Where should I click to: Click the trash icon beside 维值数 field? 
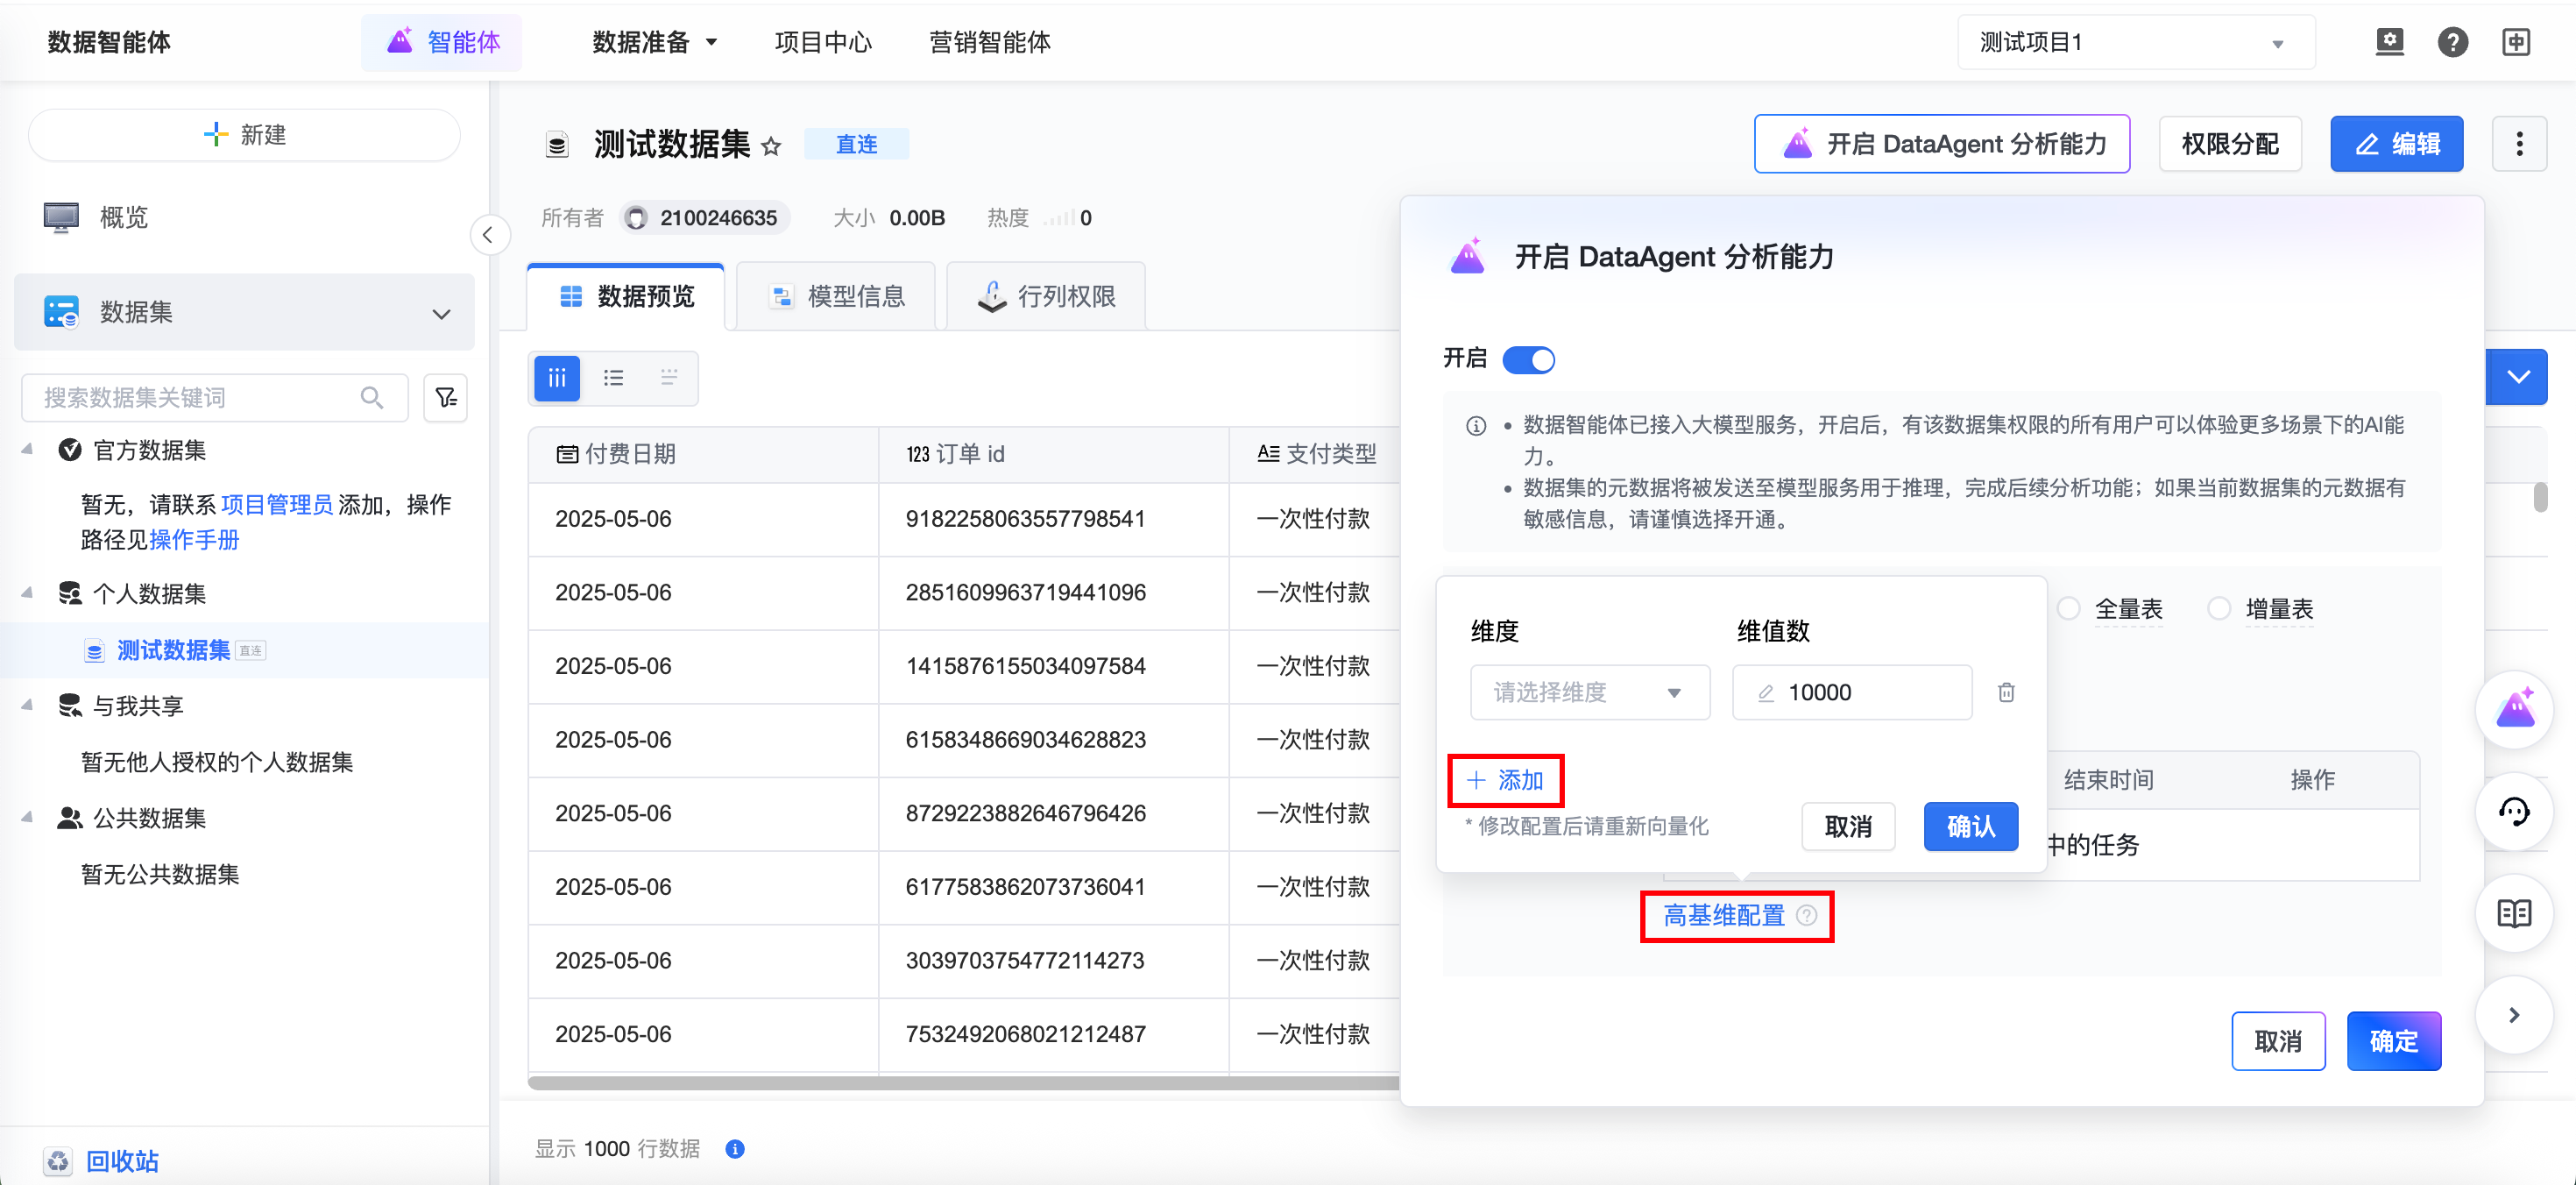2006,692
